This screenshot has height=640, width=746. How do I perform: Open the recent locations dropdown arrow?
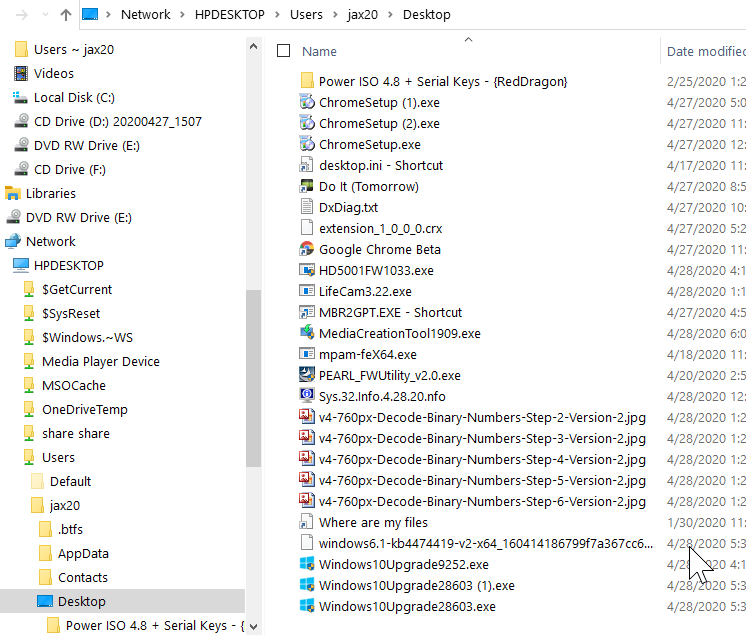pos(45,15)
